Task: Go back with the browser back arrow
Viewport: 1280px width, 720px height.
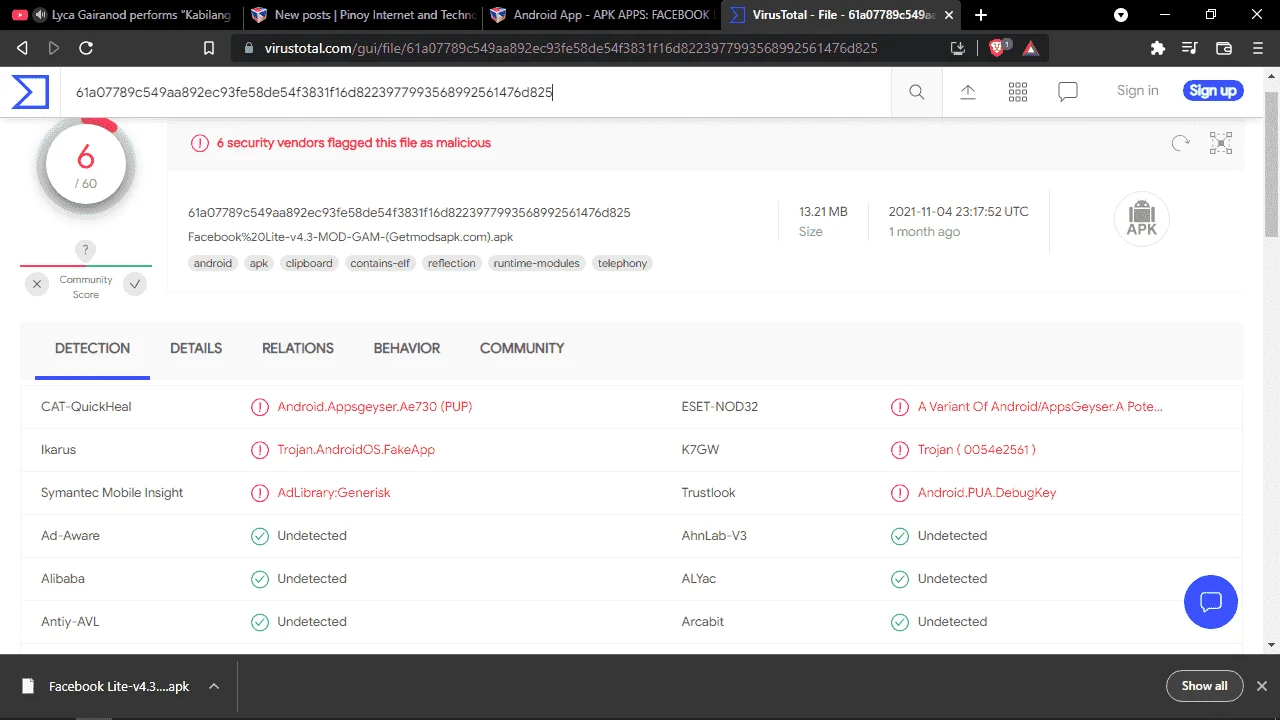Action: click(22, 48)
